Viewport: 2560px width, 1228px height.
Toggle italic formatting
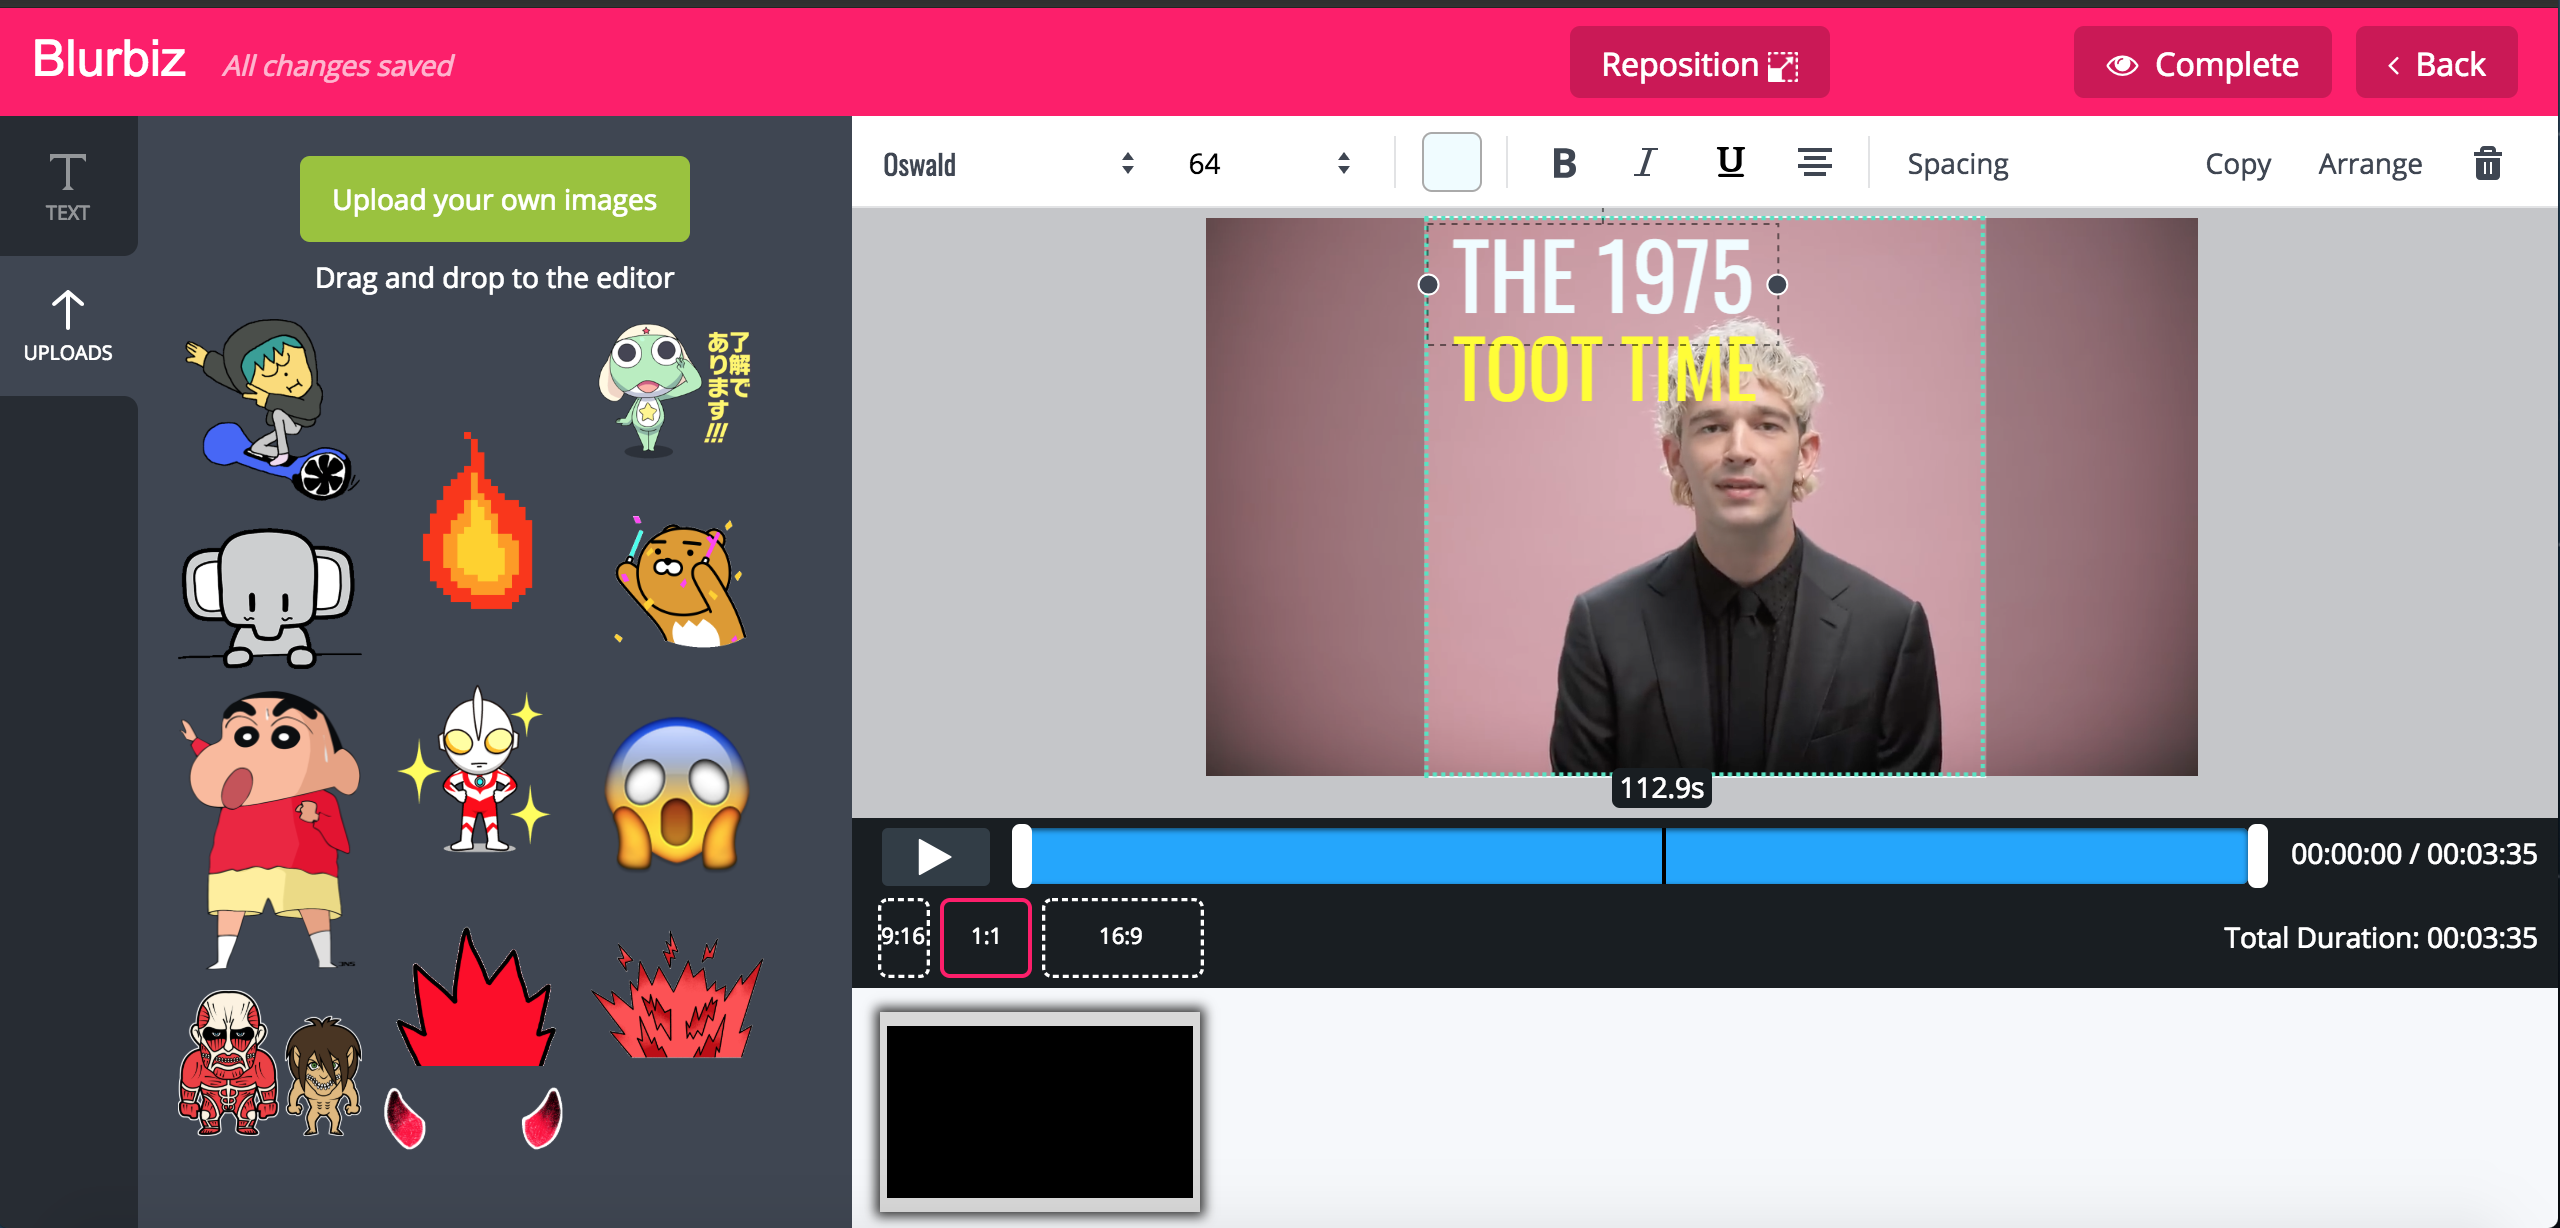[1646, 163]
